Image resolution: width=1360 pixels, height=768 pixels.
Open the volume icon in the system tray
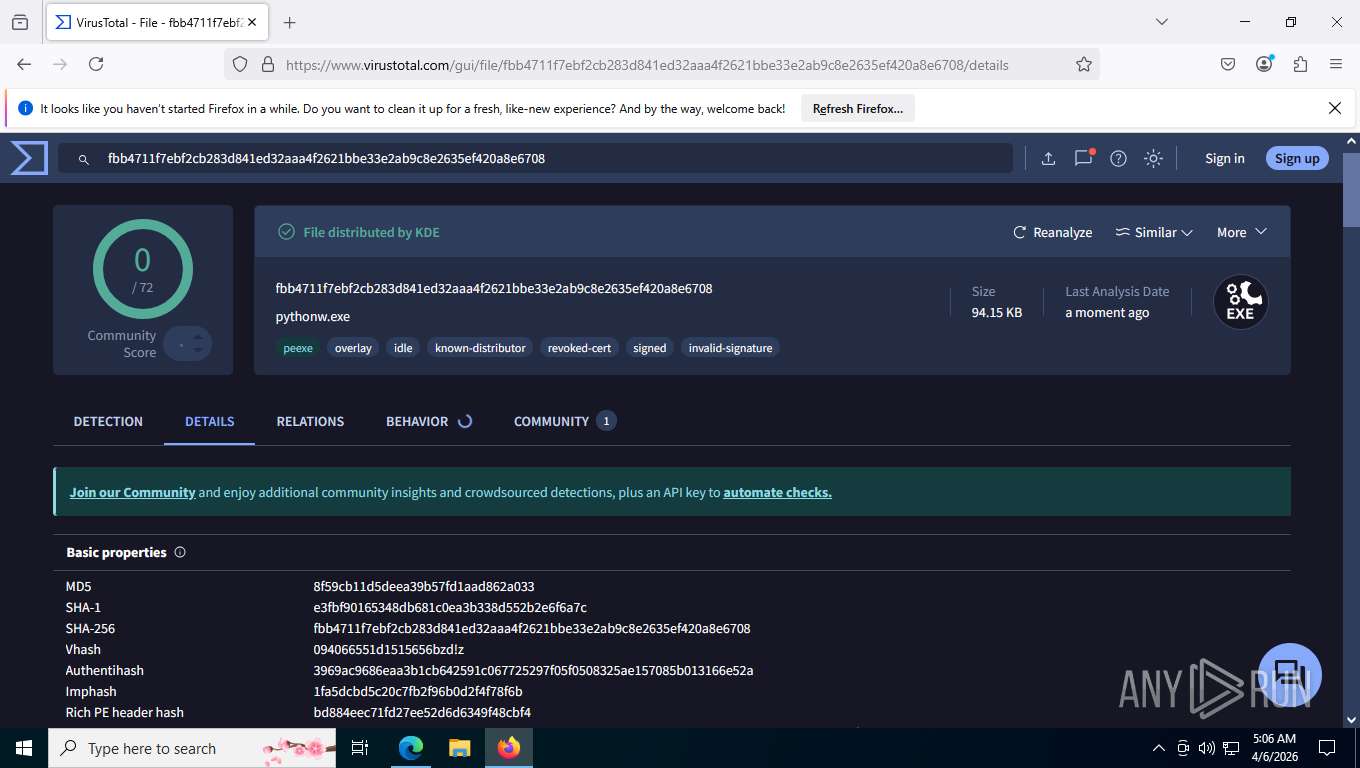1206,748
